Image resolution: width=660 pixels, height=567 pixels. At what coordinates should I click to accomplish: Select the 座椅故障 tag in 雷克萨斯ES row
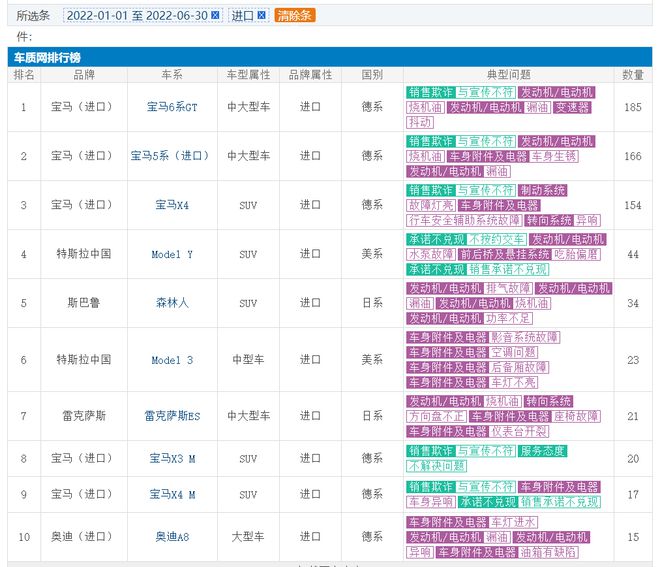[576, 416]
